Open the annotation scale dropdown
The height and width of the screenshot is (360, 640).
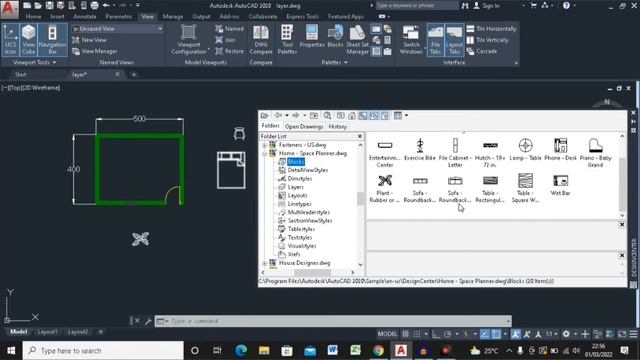pos(551,334)
